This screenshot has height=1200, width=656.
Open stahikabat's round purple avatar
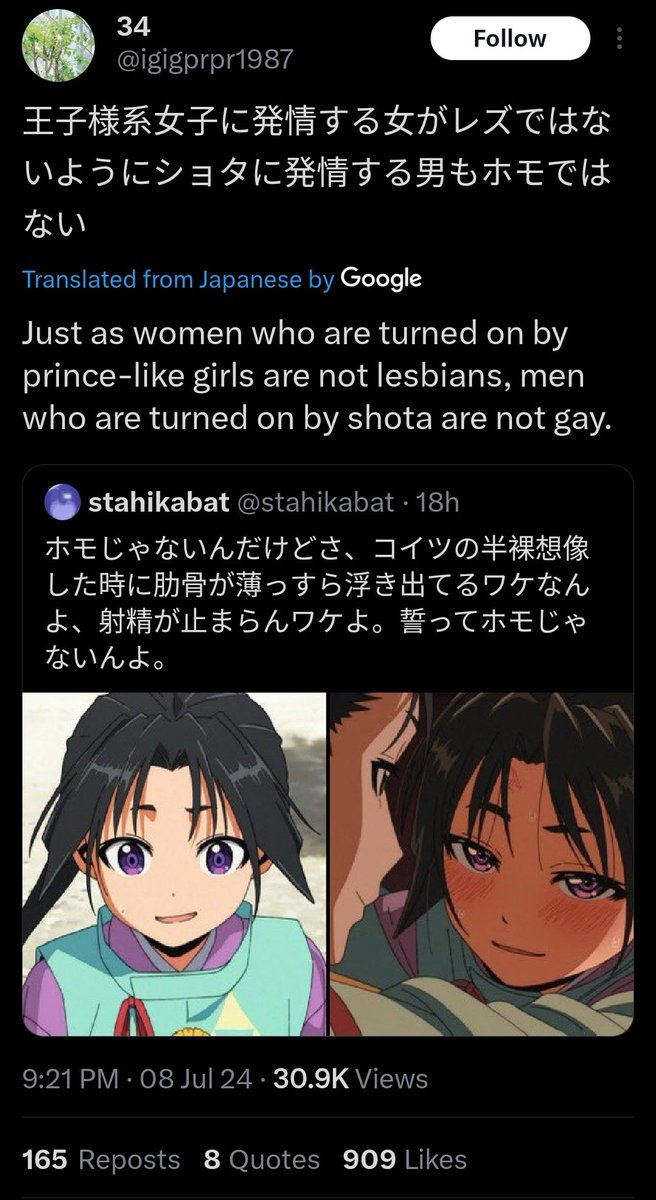point(63,501)
